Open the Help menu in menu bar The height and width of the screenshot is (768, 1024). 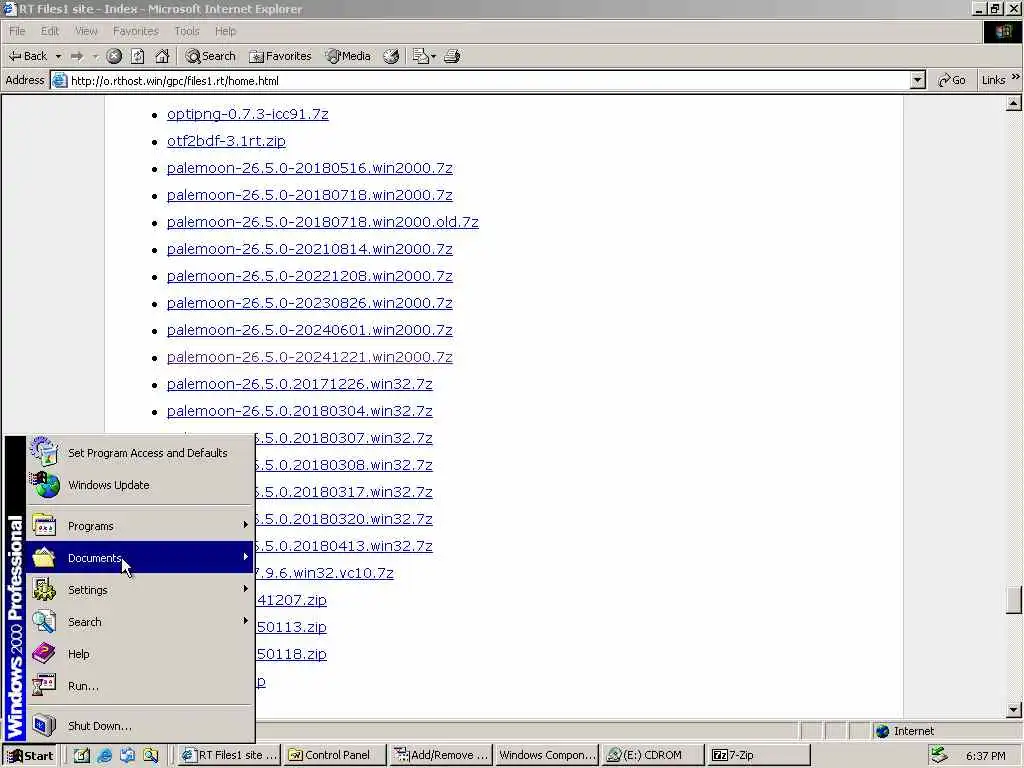click(x=225, y=31)
